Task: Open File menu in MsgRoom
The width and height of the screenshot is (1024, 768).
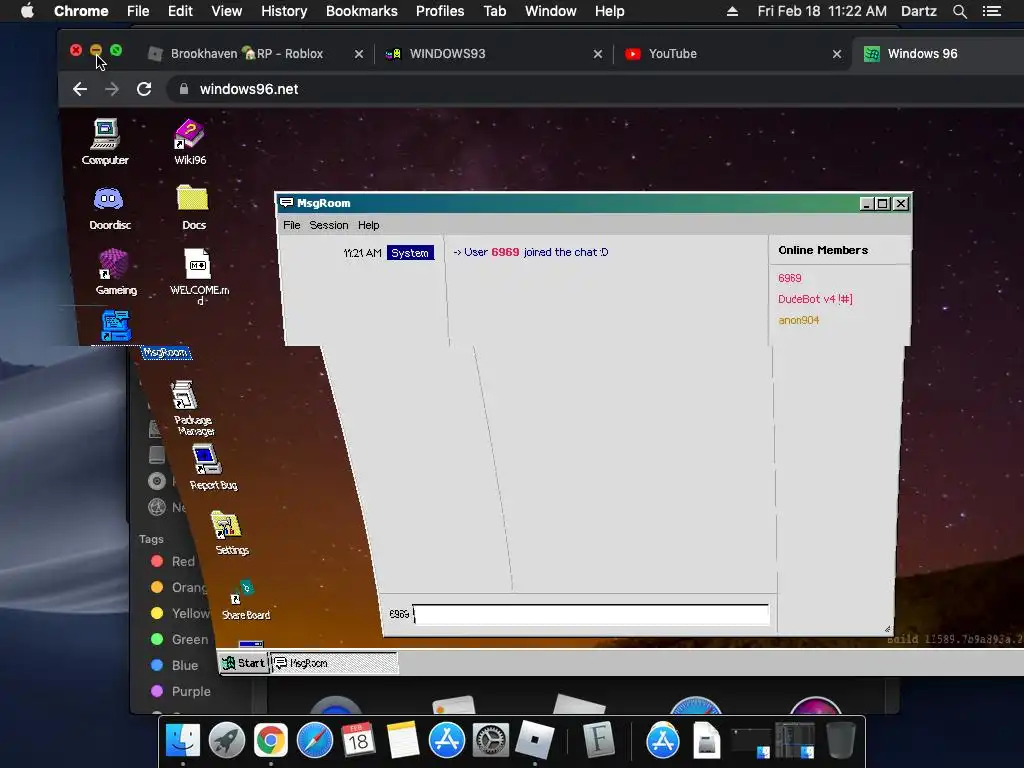Action: (x=291, y=225)
